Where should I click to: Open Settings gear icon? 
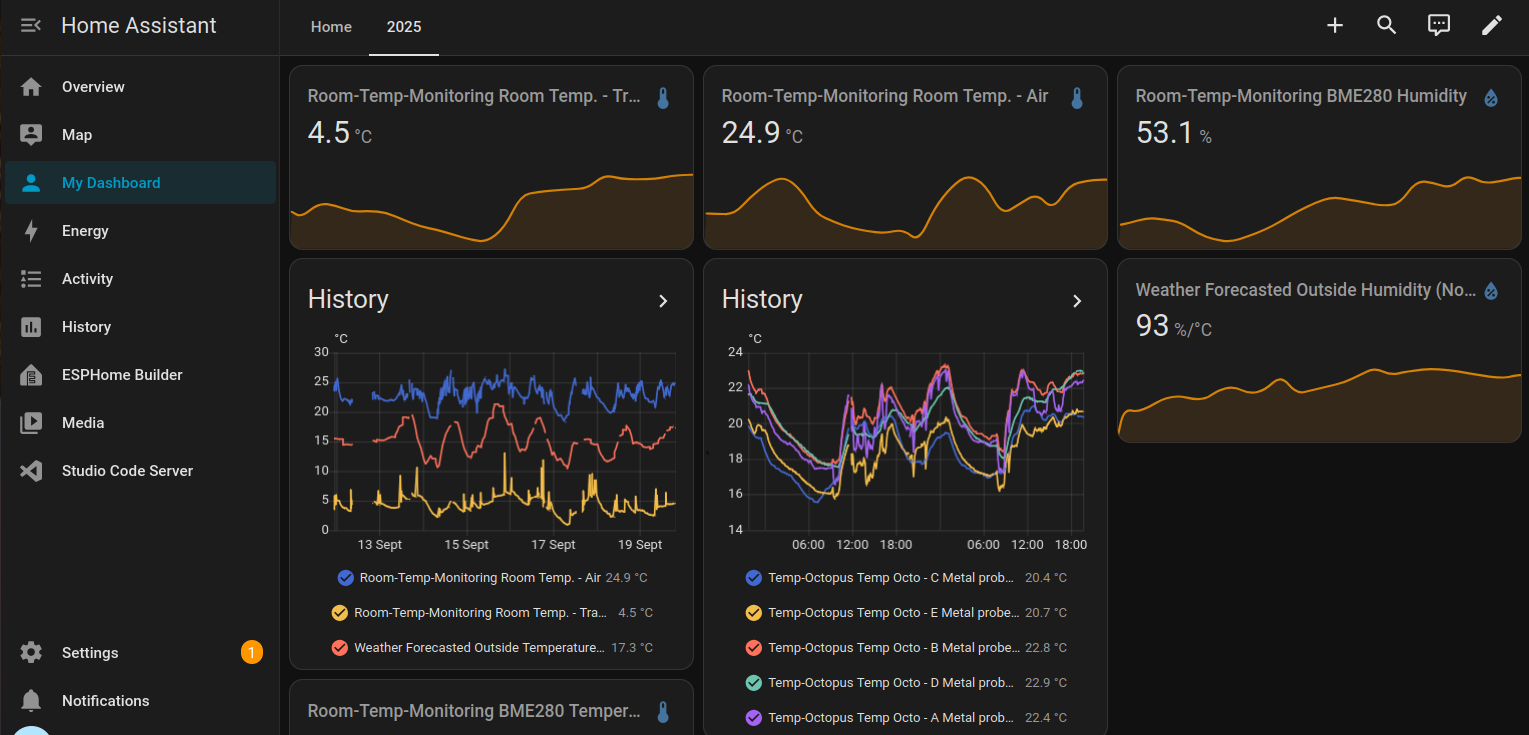coord(31,653)
